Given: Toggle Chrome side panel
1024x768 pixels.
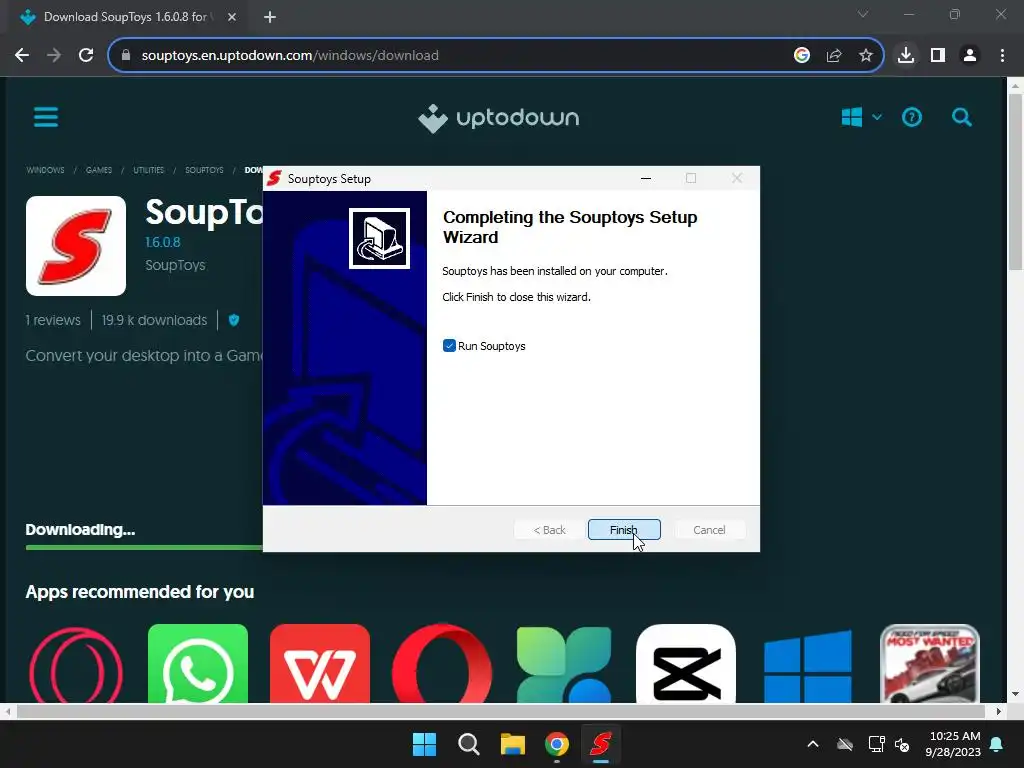Looking at the screenshot, I should click(x=938, y=56).
